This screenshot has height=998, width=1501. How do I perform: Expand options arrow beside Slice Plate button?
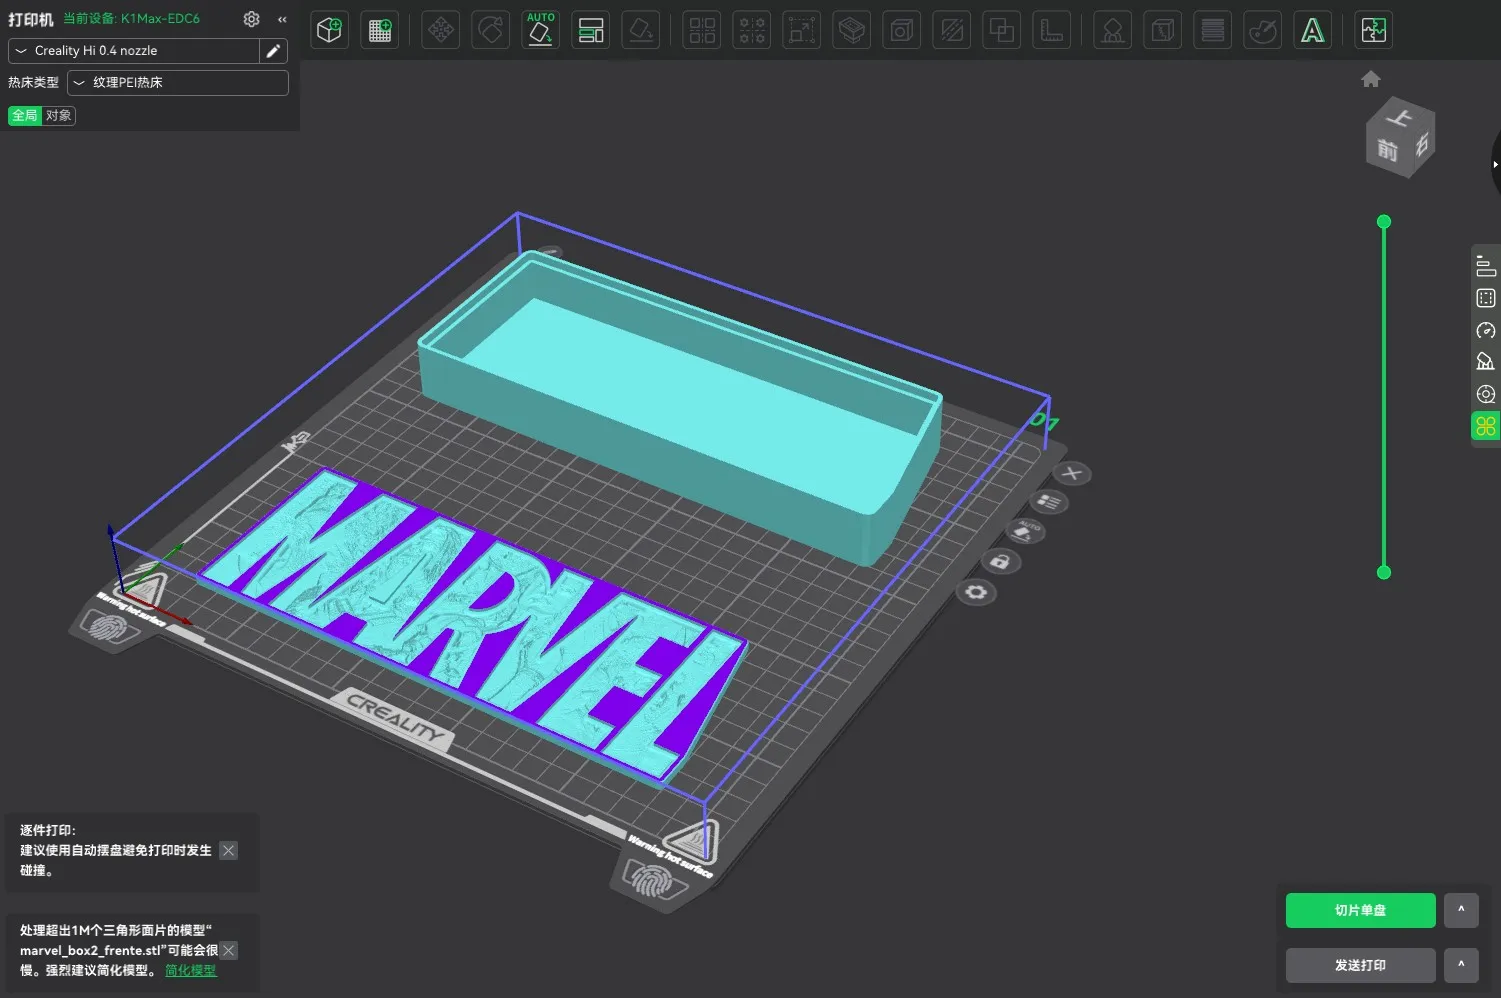click(x=1461, y=910)
